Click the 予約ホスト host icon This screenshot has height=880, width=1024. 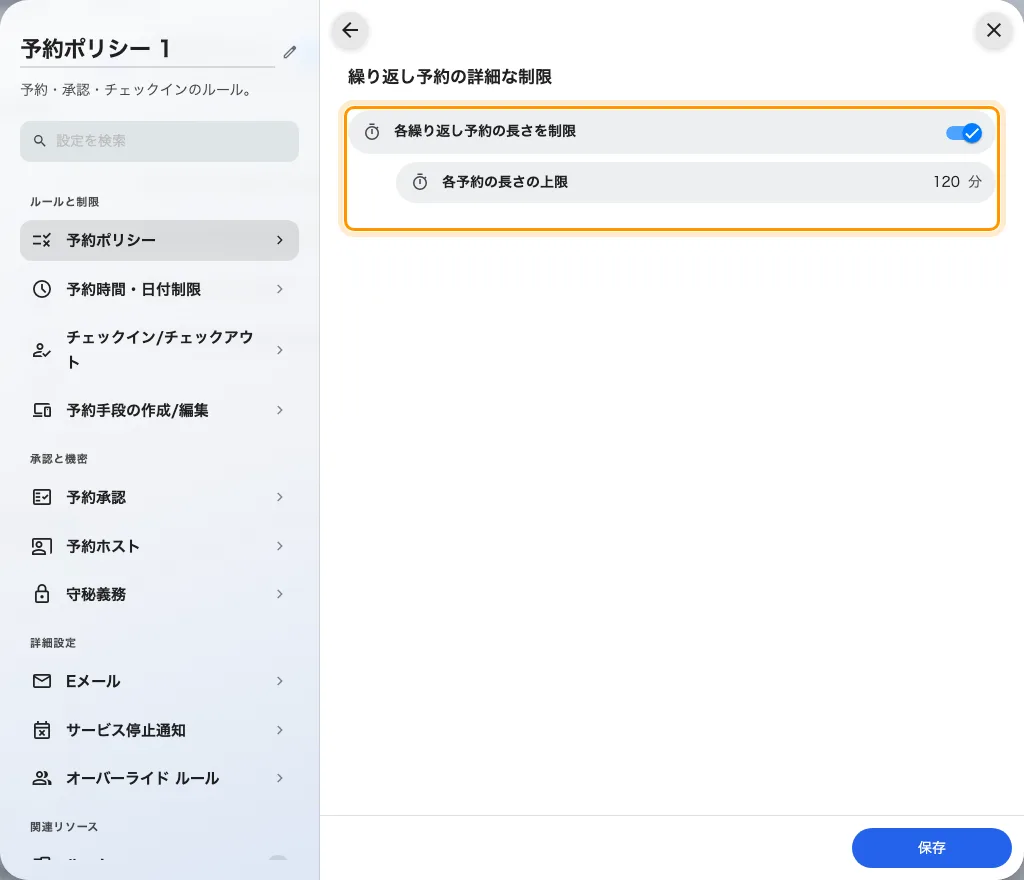point(42,546)
